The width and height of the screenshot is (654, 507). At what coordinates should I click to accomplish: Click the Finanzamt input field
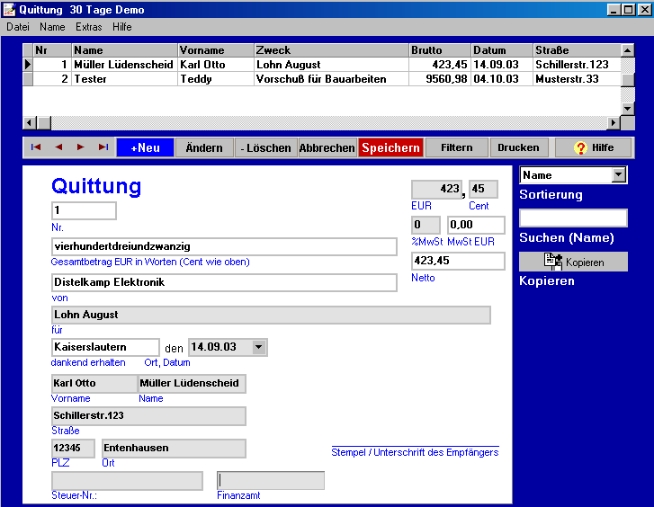[270, 480]
